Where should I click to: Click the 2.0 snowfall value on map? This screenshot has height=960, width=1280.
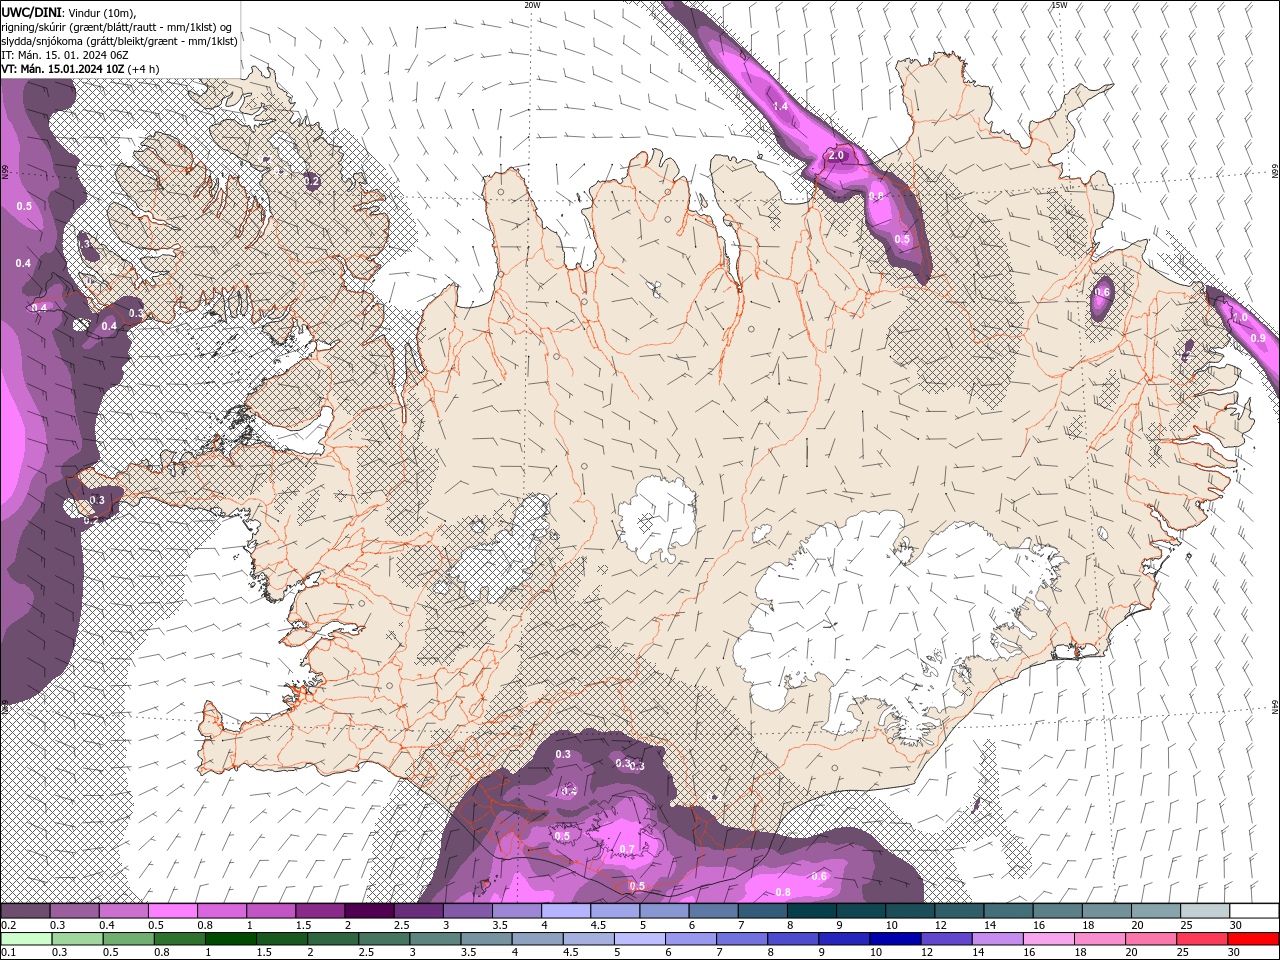pyautogui.click(x=836, y=156)
